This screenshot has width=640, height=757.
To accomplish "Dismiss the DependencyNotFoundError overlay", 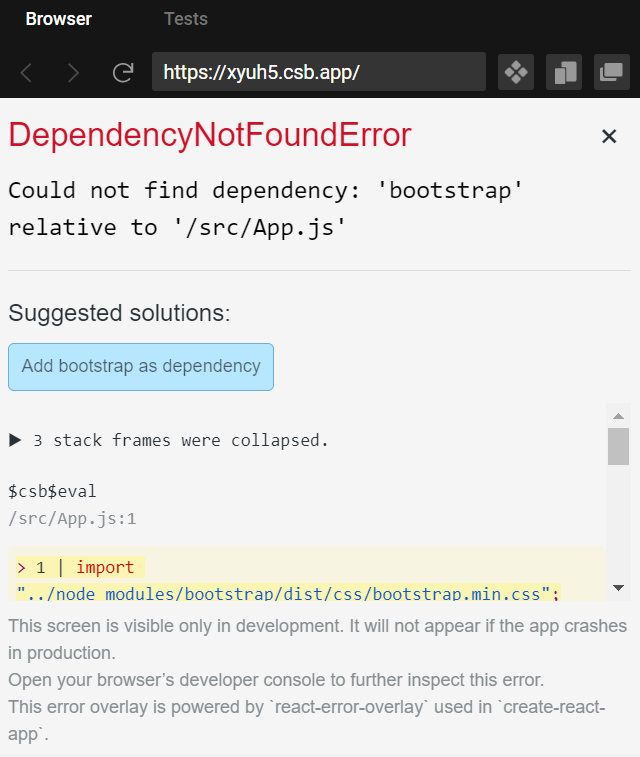I will click(x=609, y=137).
